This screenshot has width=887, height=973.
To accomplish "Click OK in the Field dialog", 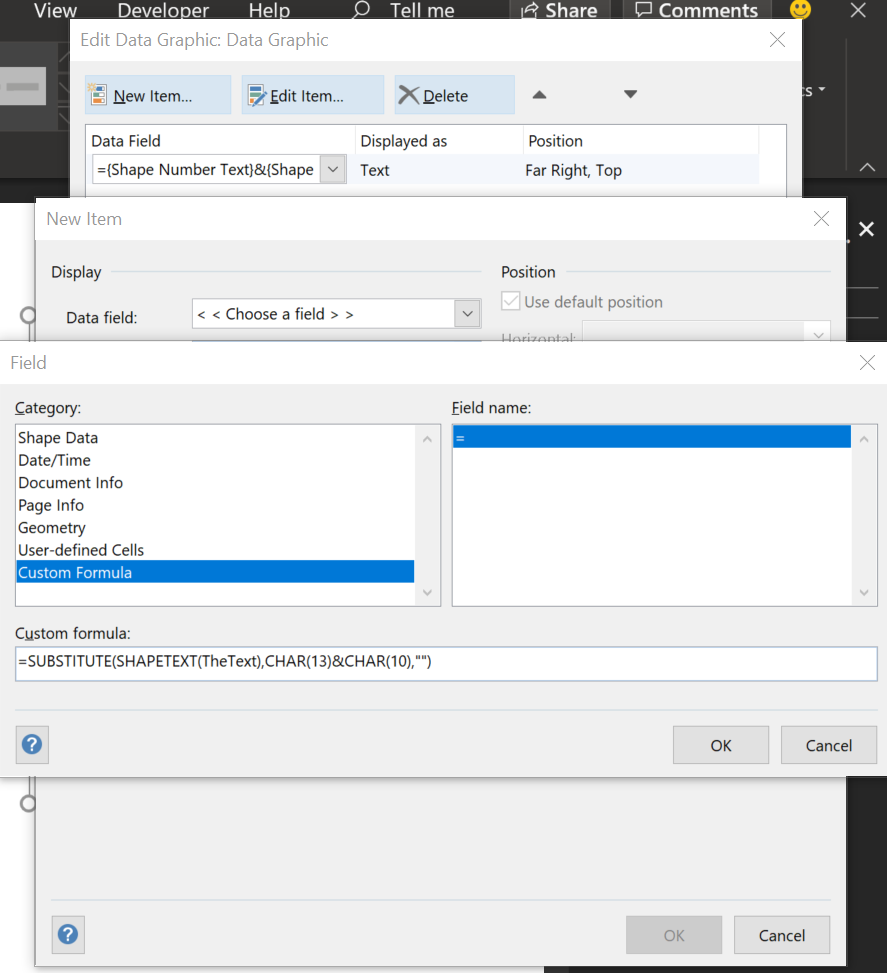I will tap(720, 744).
